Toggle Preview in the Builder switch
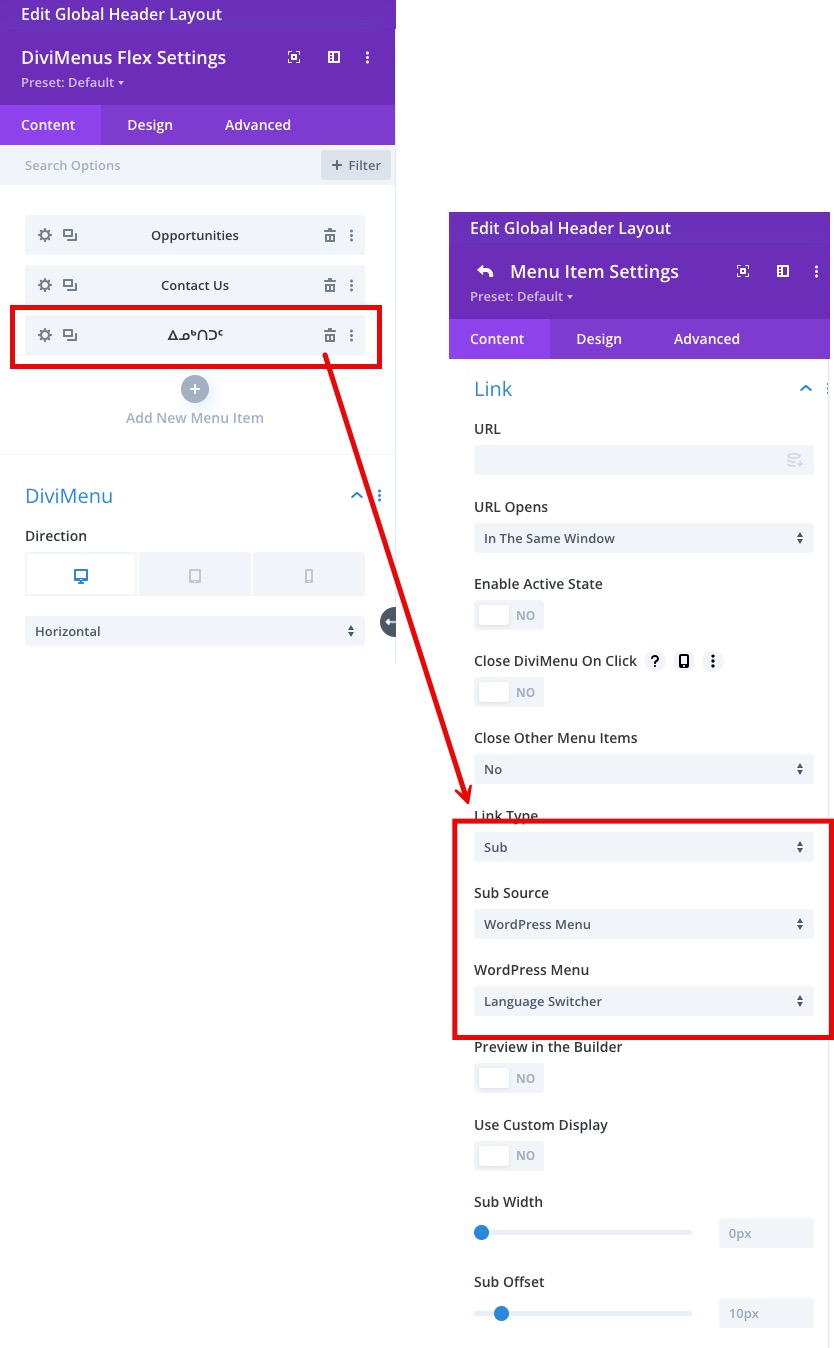Viewport: 834px width, 1348px height. pyautogui.click(x=508, y=1078)
